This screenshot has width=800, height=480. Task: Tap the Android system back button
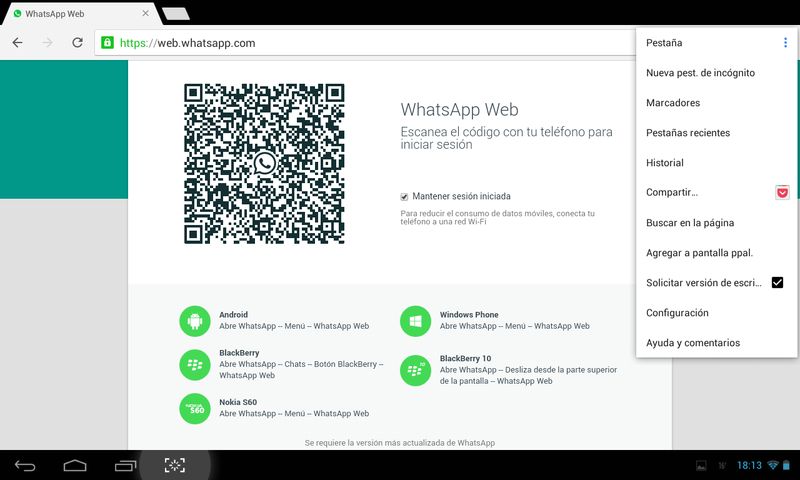pyautogui.click(x=25, y=465)
